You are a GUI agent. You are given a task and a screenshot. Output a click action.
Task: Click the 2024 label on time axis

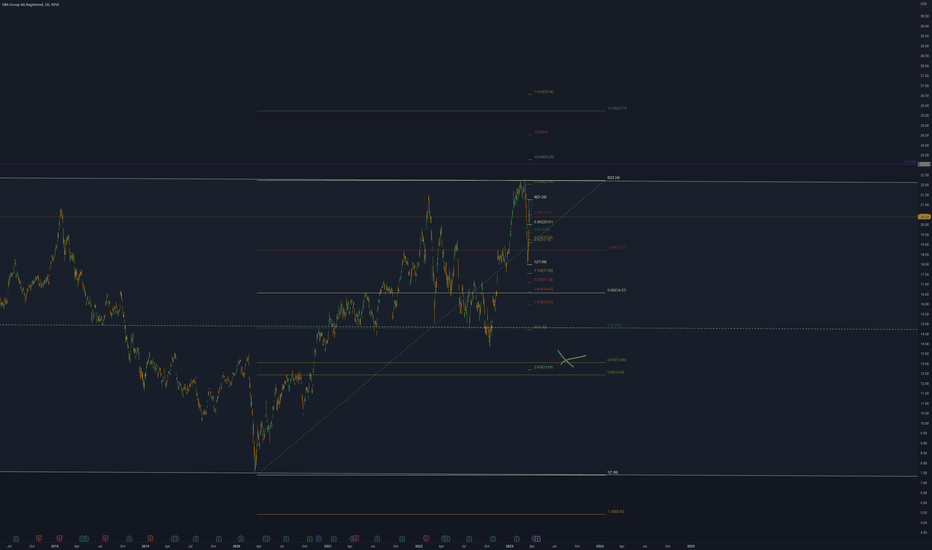[x=600, y=546]
